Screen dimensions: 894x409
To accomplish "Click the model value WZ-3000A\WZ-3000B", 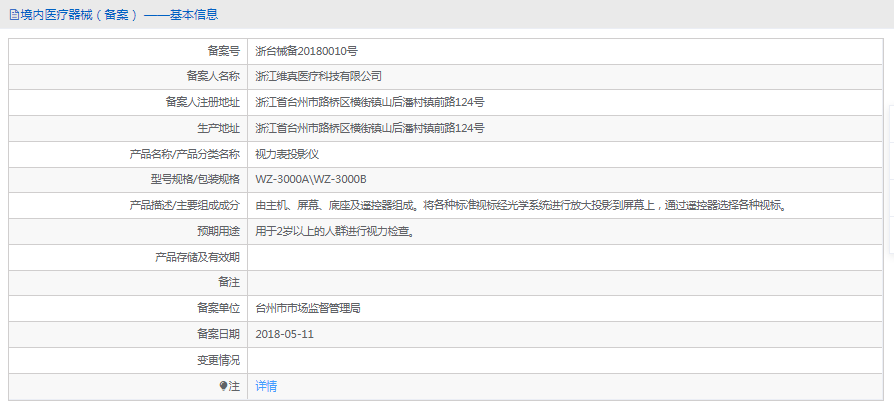I will click(311, 180).
